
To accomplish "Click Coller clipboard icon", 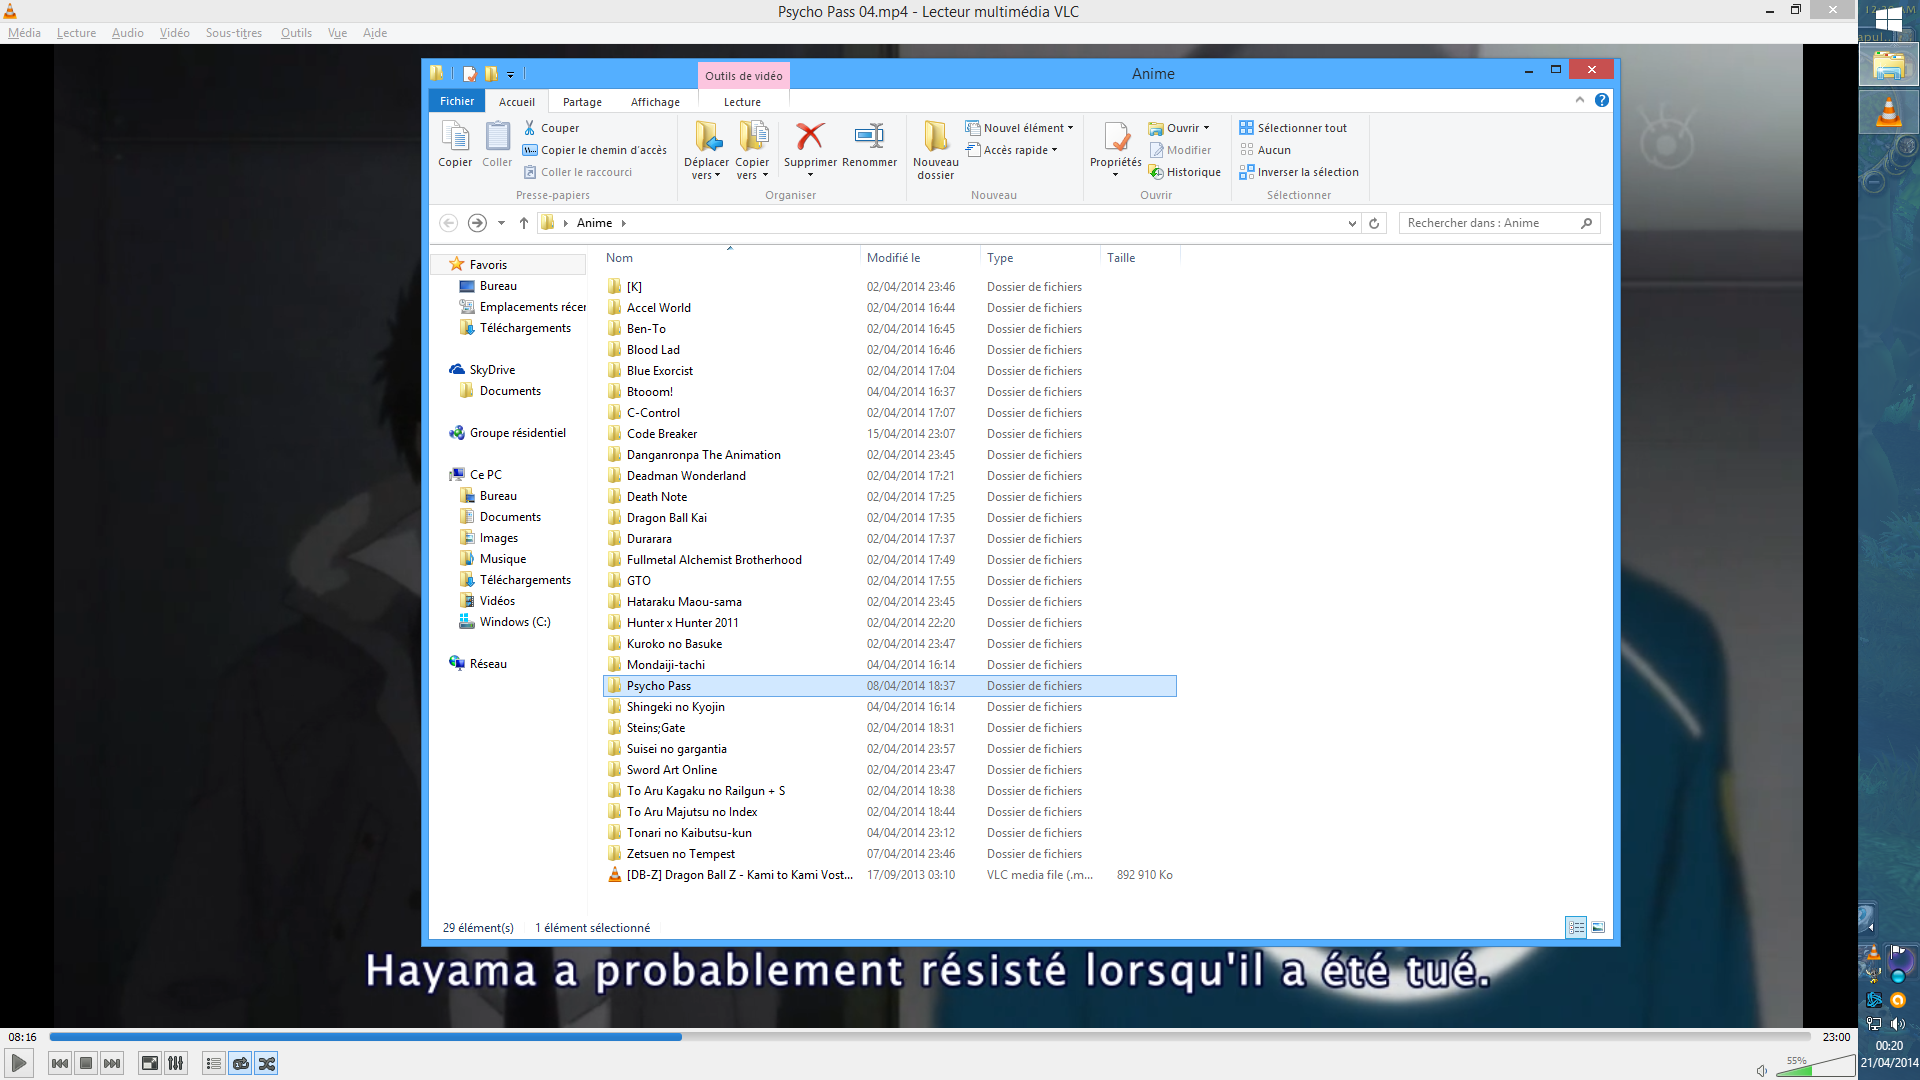I will [x=497, y=144].
